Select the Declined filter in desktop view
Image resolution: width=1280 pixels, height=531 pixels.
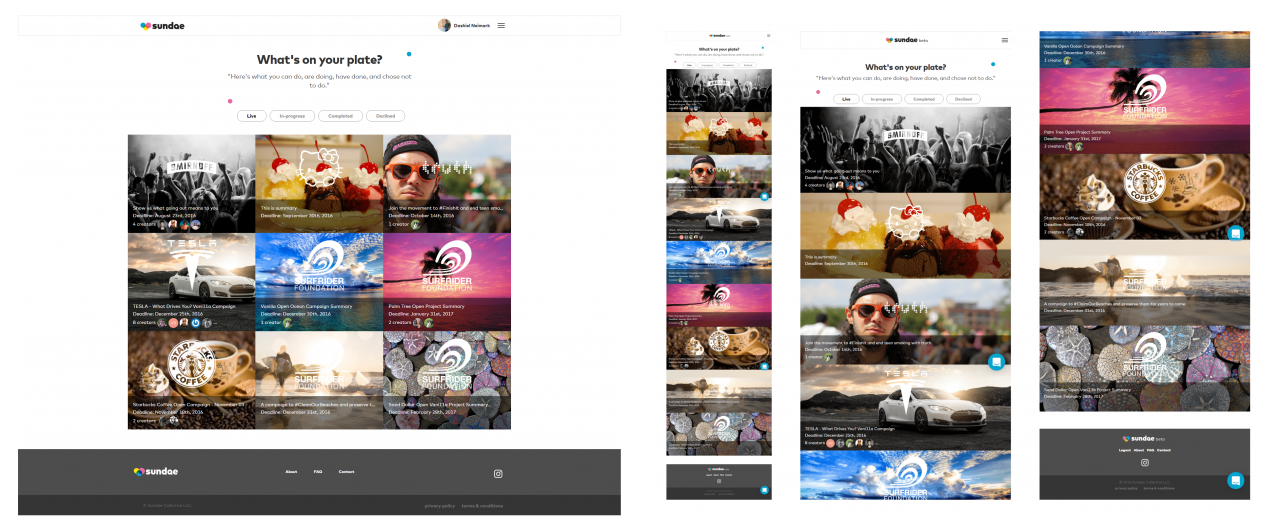click(385, 116)
